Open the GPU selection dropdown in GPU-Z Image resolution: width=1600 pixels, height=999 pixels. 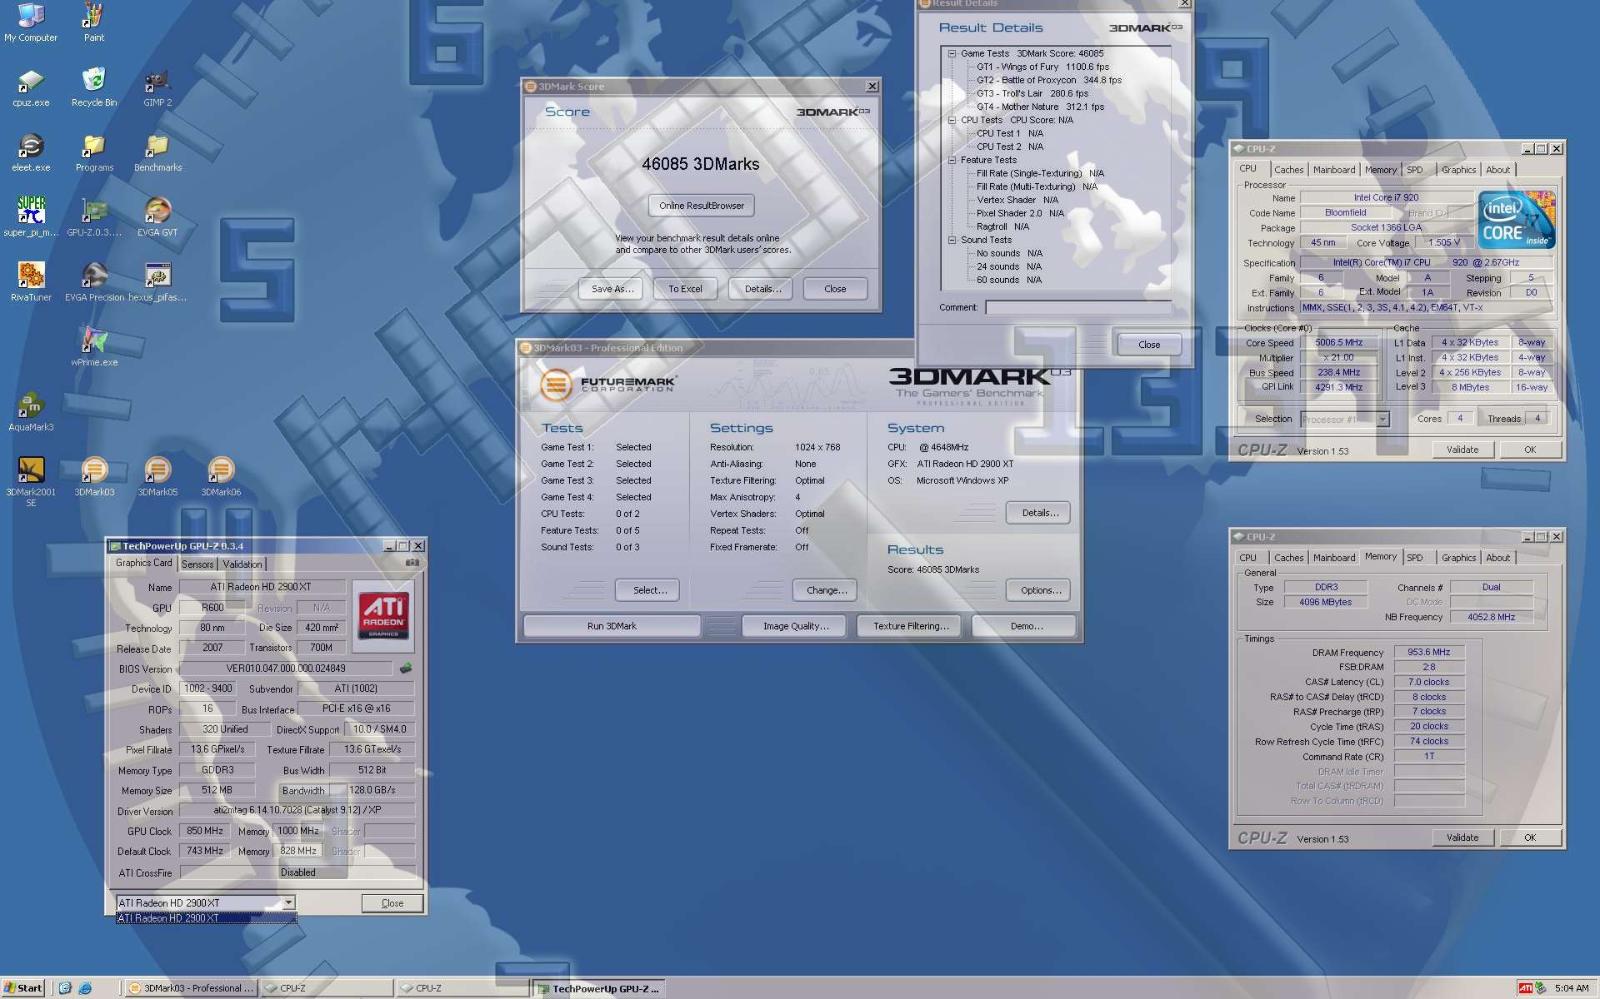pyautogui.click(x=288, y=903)
